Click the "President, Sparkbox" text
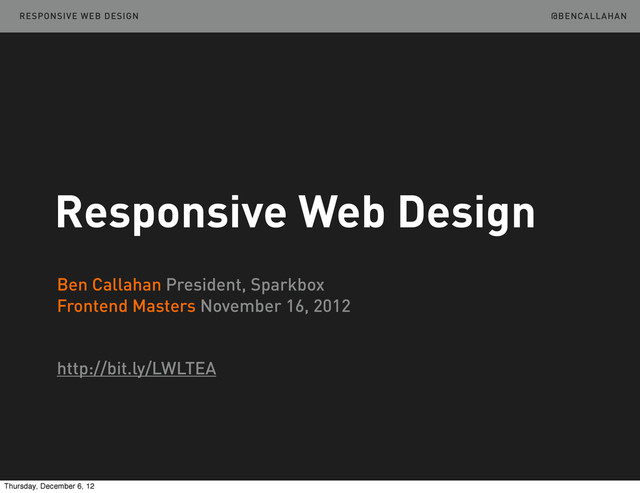The image size is (640, 493). pyautogui.click(x=245, y=285)
